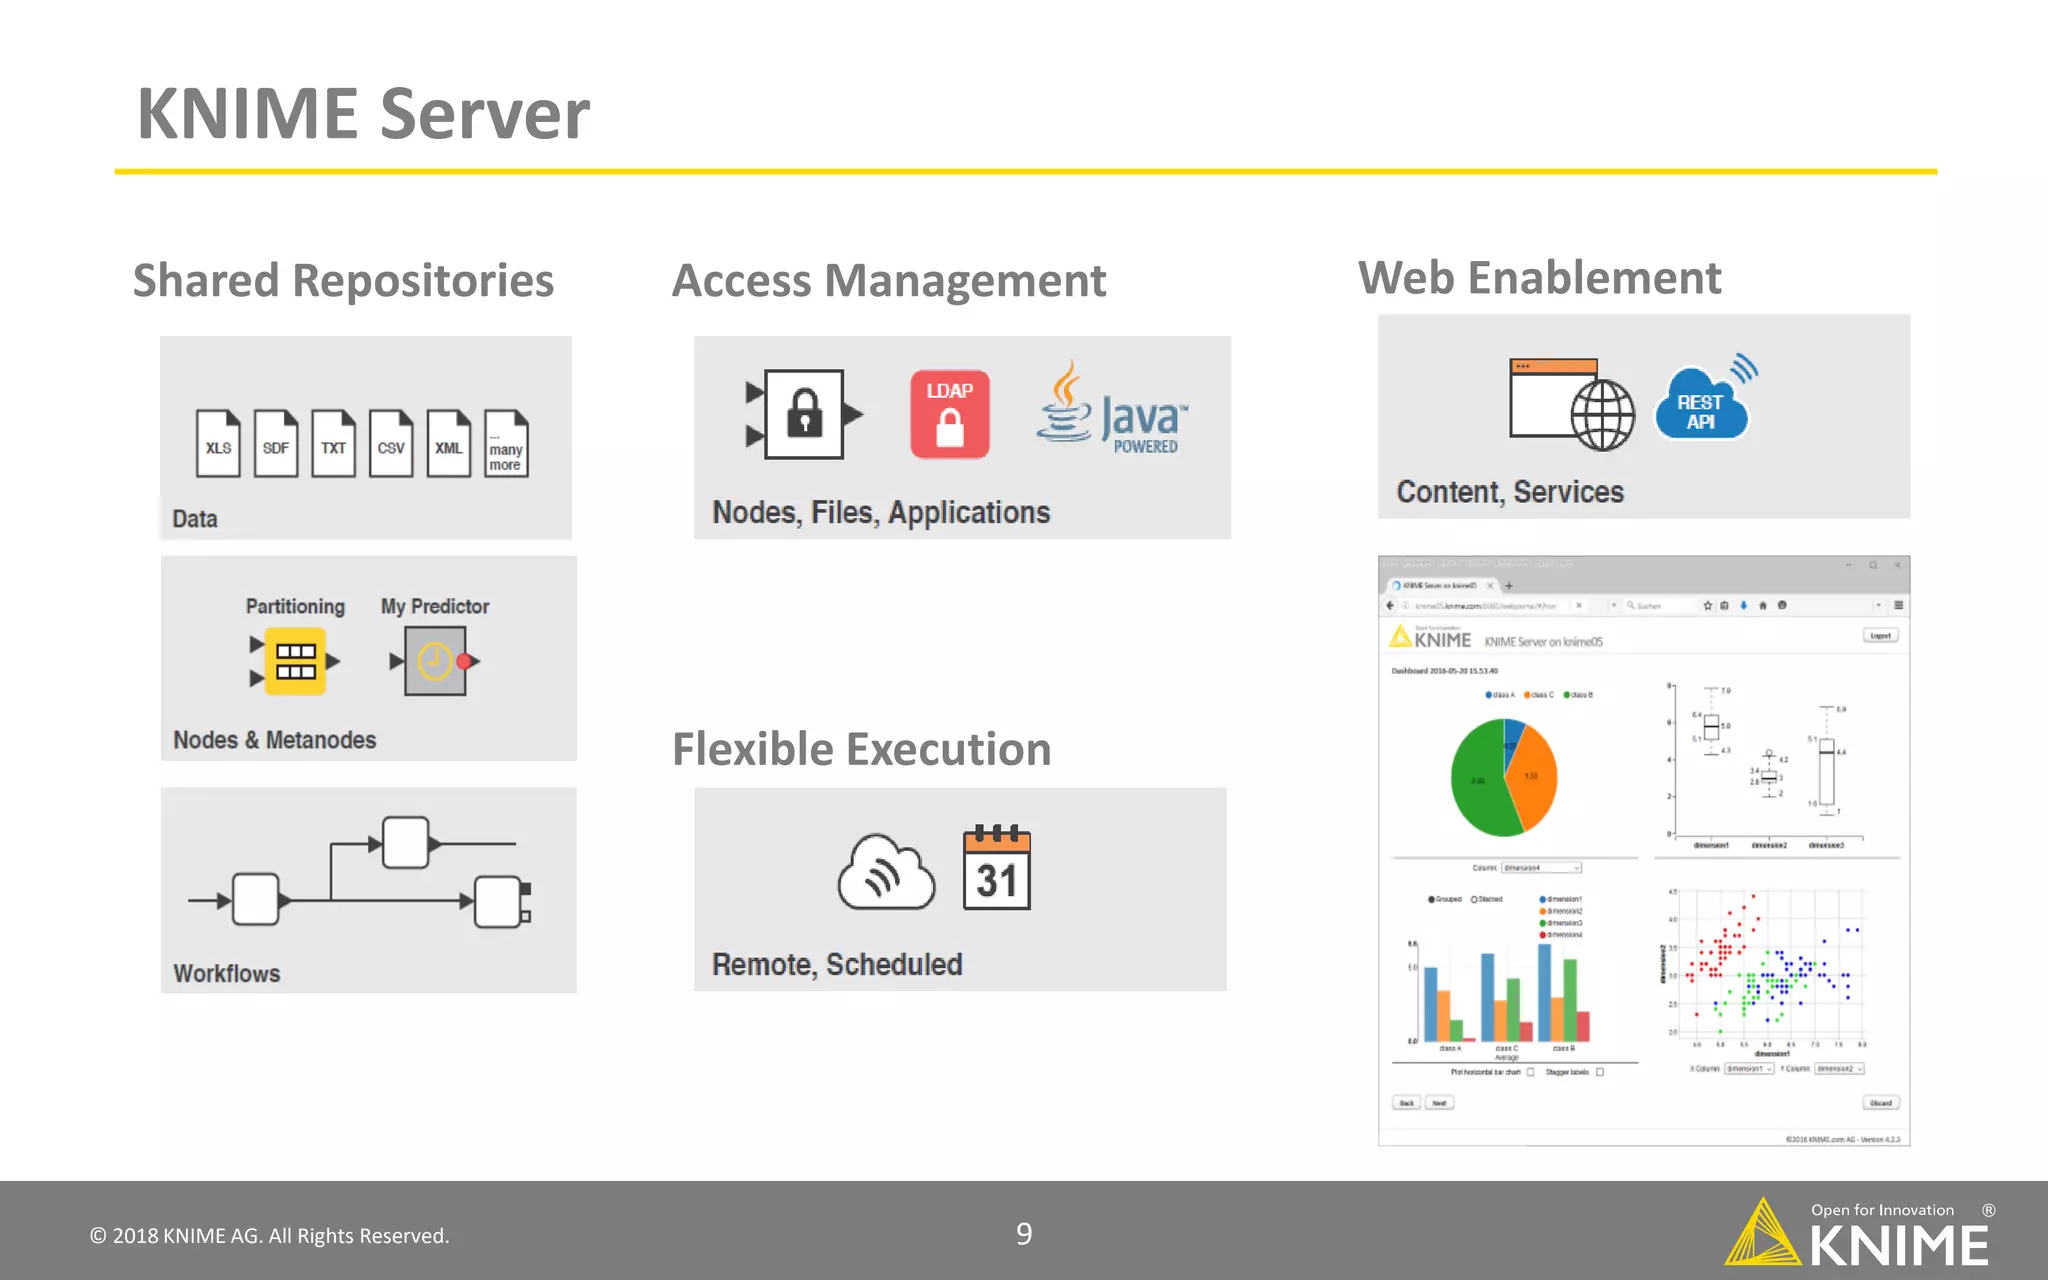2048x1280 pixels.
Task: Click the REST API cloud icon
Action: coord(1705,397)
